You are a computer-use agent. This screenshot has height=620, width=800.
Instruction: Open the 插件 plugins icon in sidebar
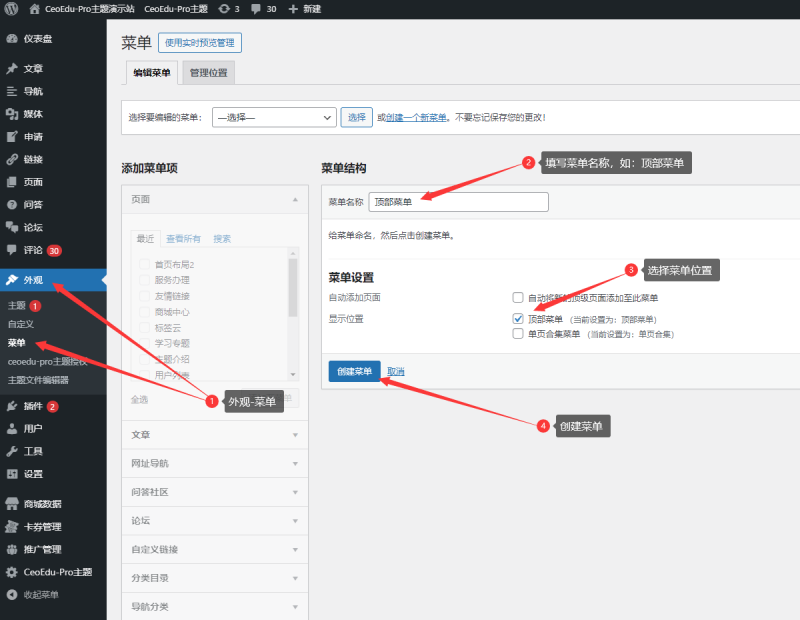[x=12, y=406]
